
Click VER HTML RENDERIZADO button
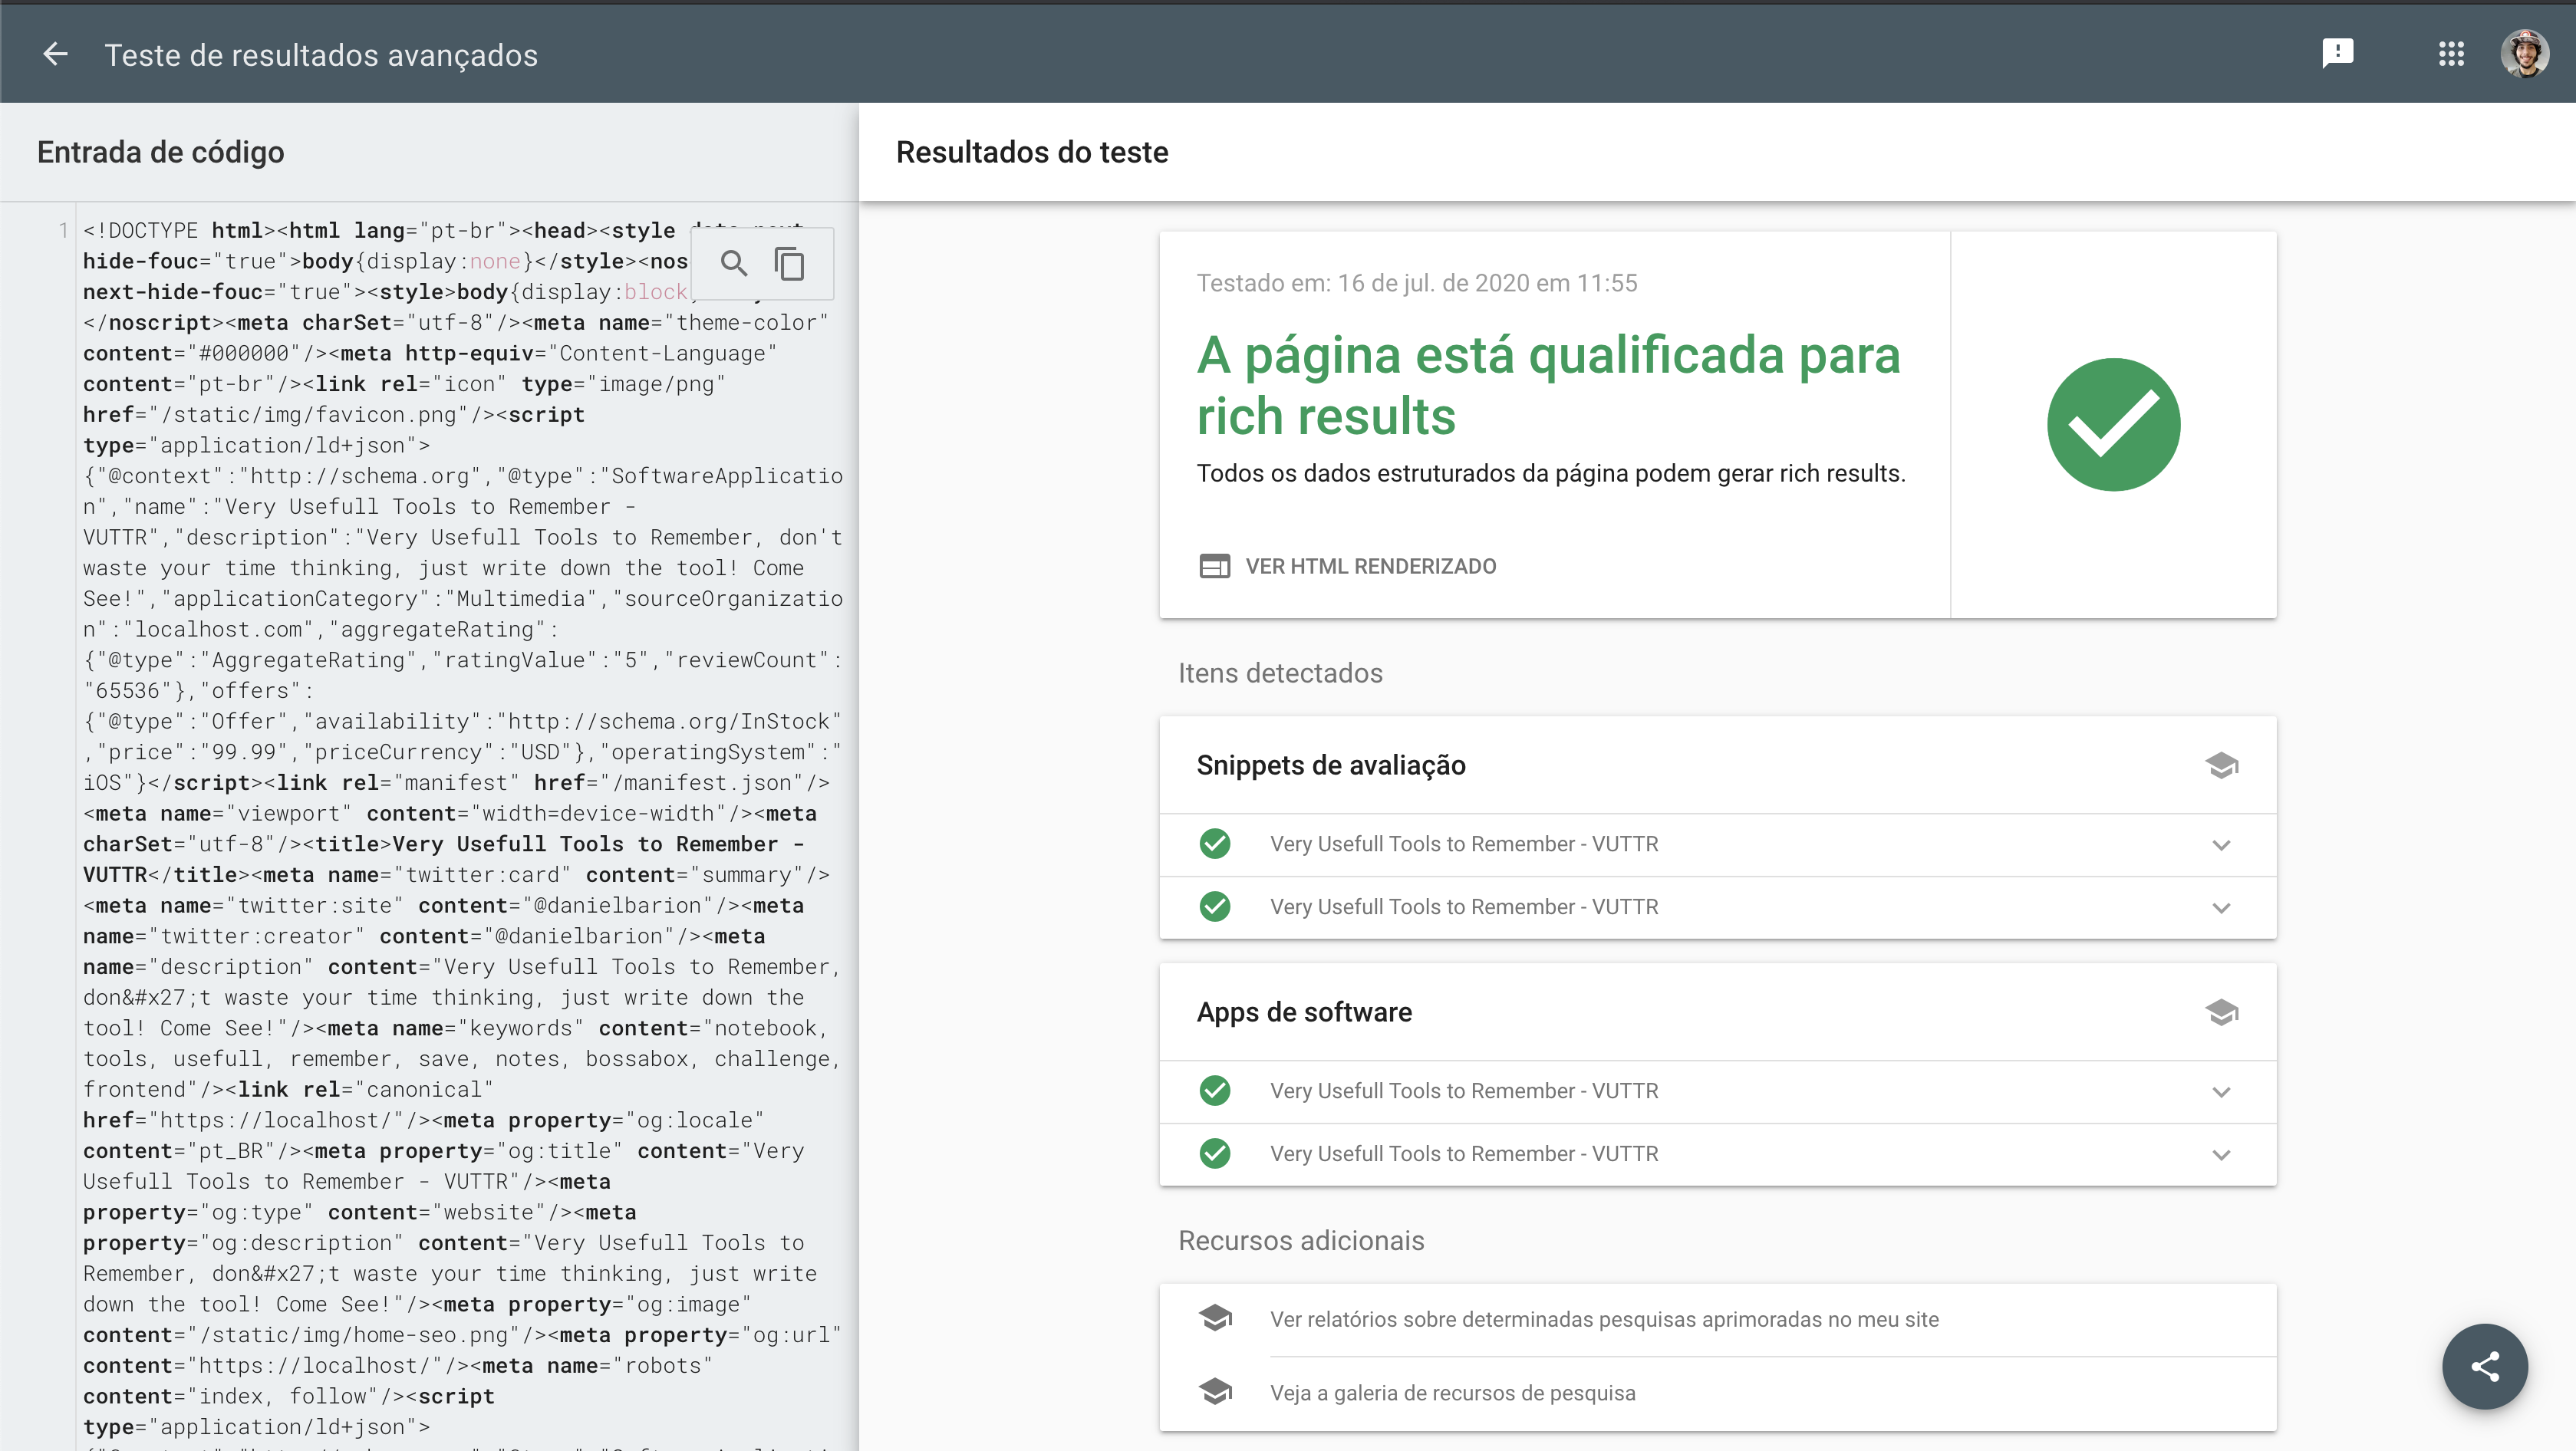[x=1347, y=566]
